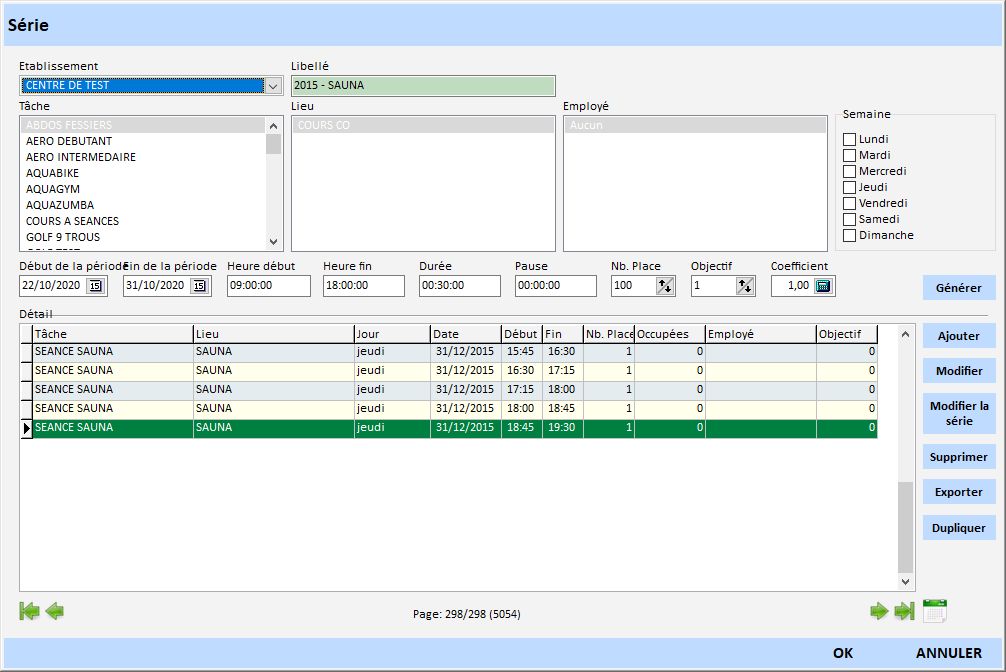Open calculator icon in Coefficient field
This screenshot has width=1006, height=672.
point(823,286)
